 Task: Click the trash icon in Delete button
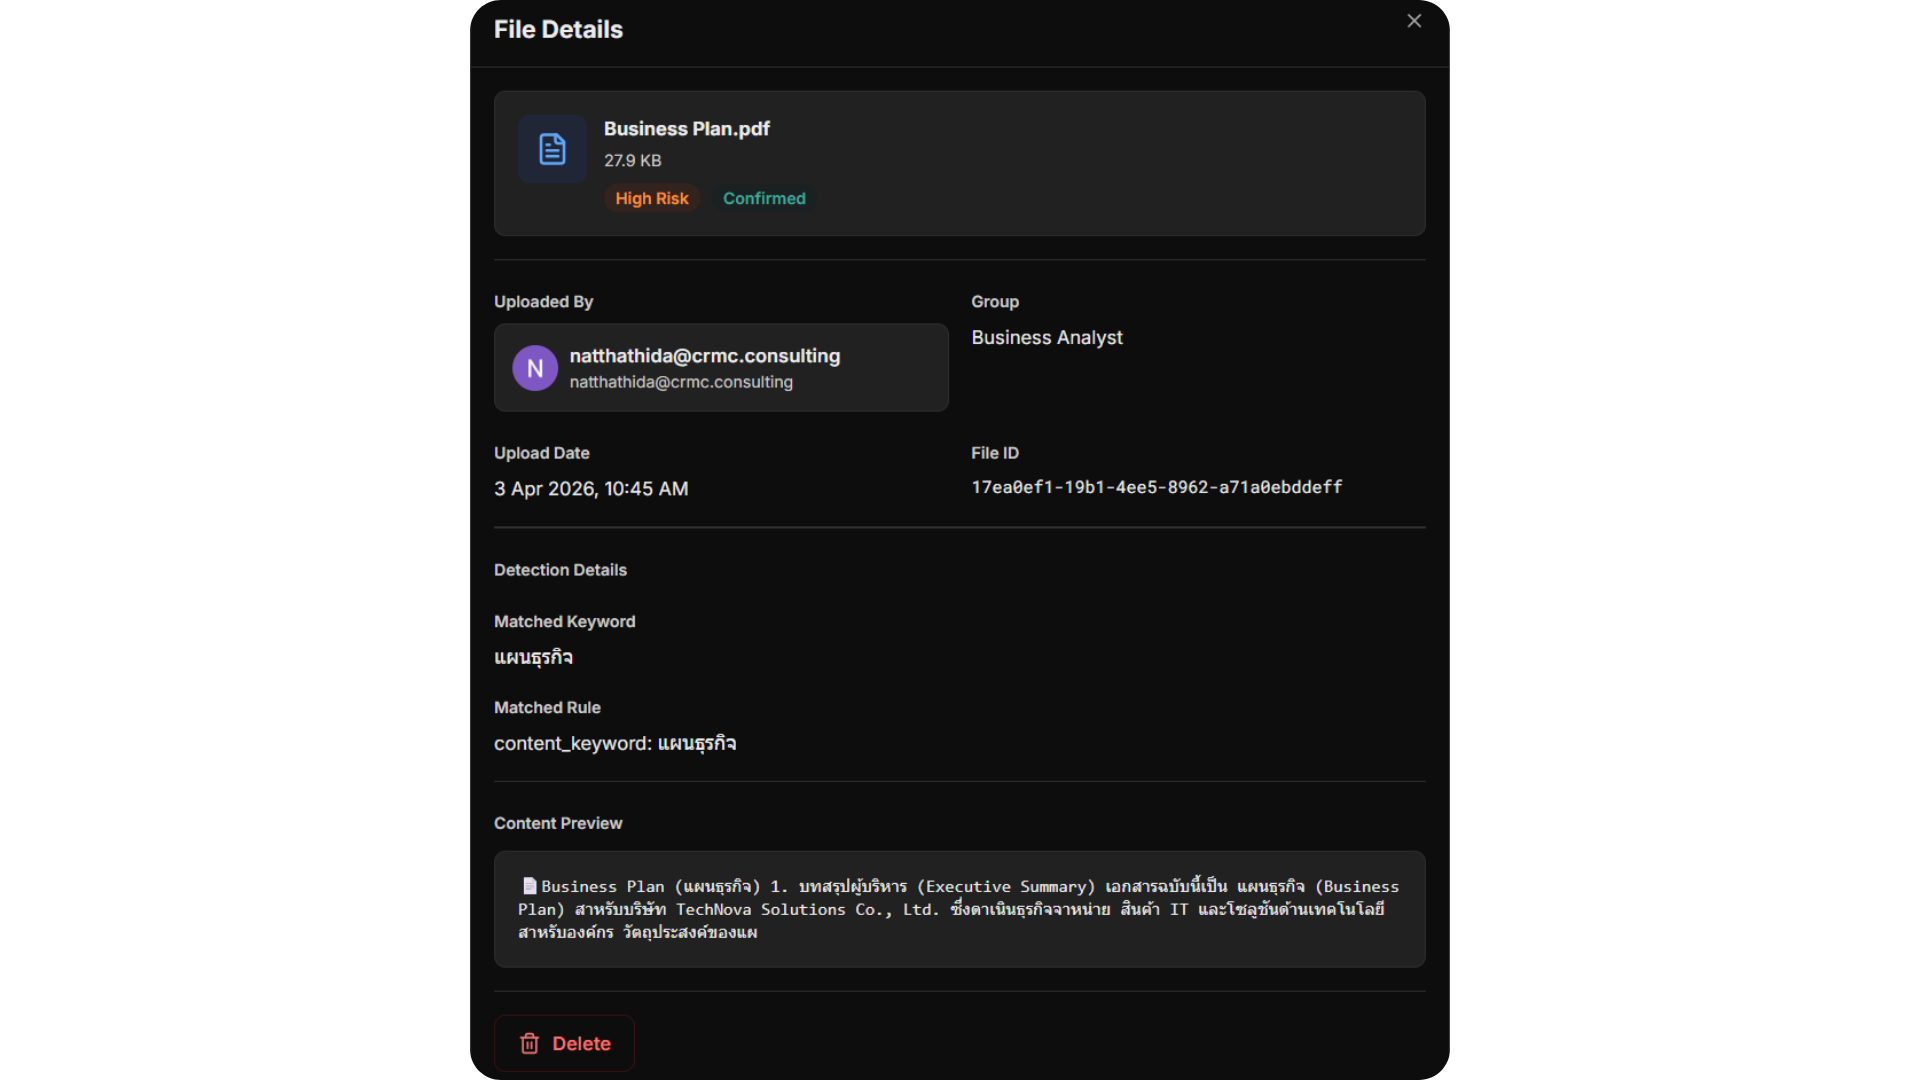[x=529, y=1043]
